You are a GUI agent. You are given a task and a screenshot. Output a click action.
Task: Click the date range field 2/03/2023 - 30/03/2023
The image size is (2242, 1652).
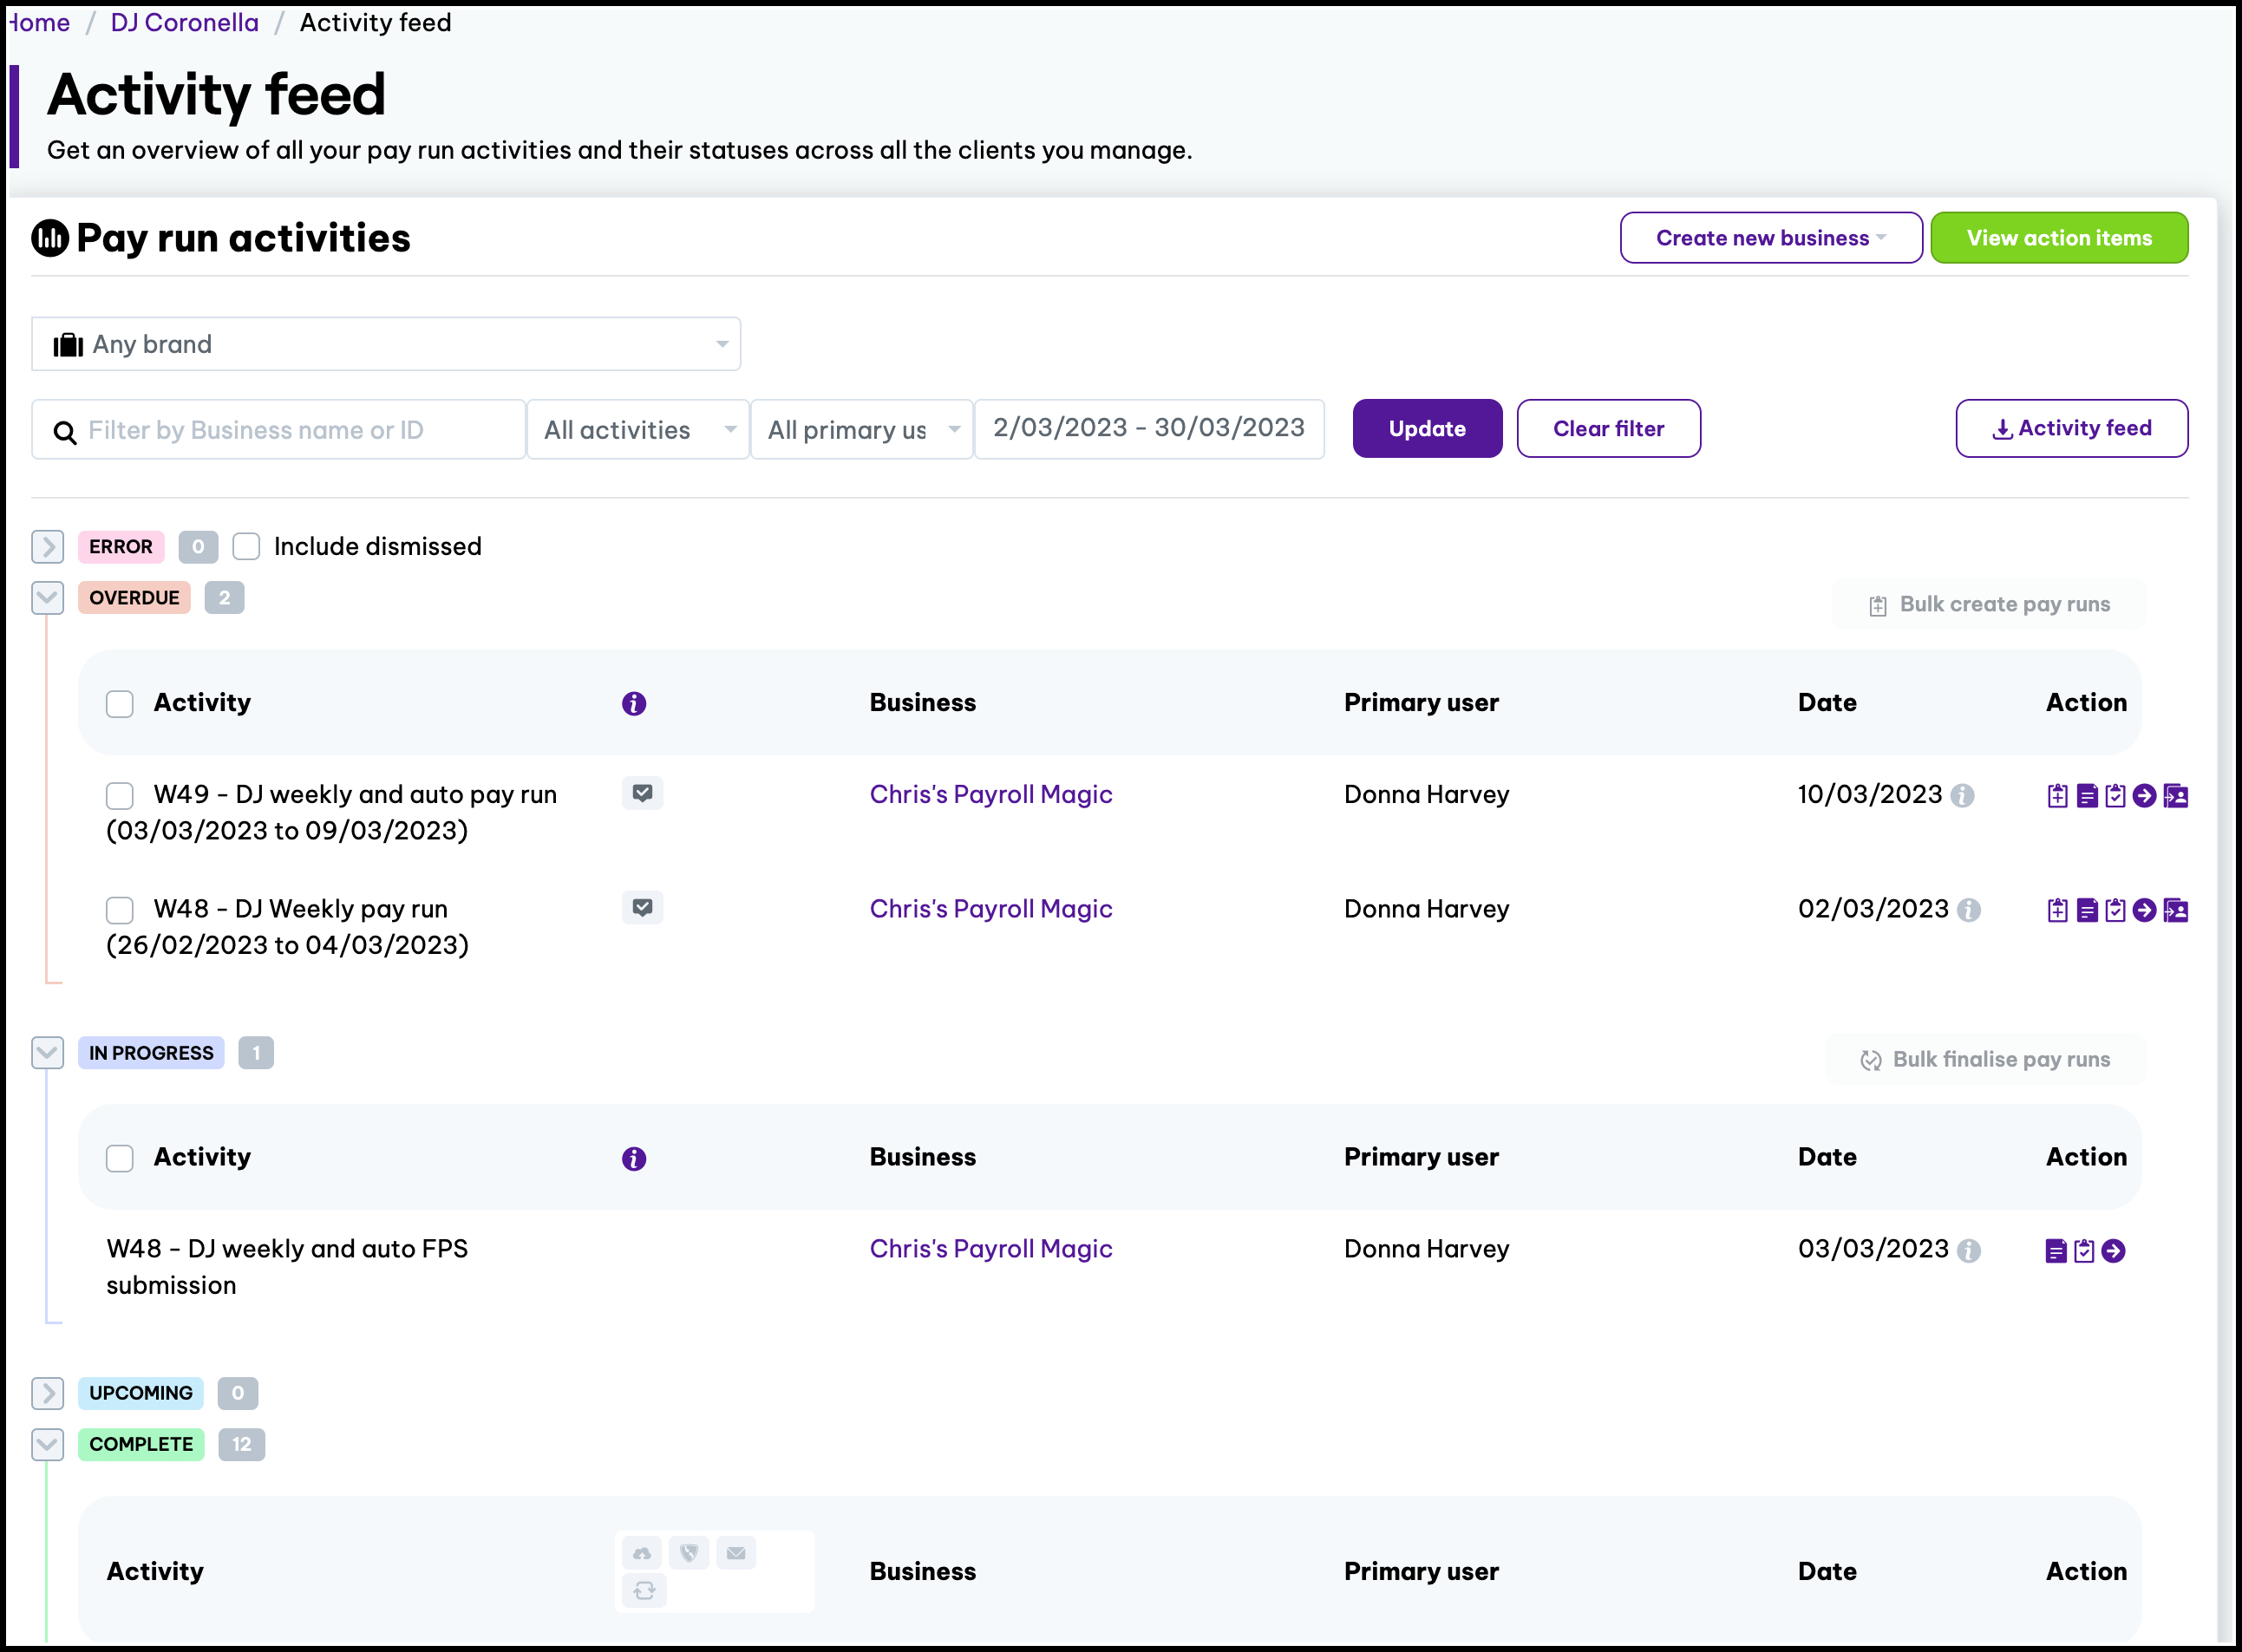click(x=1149, y=429)
